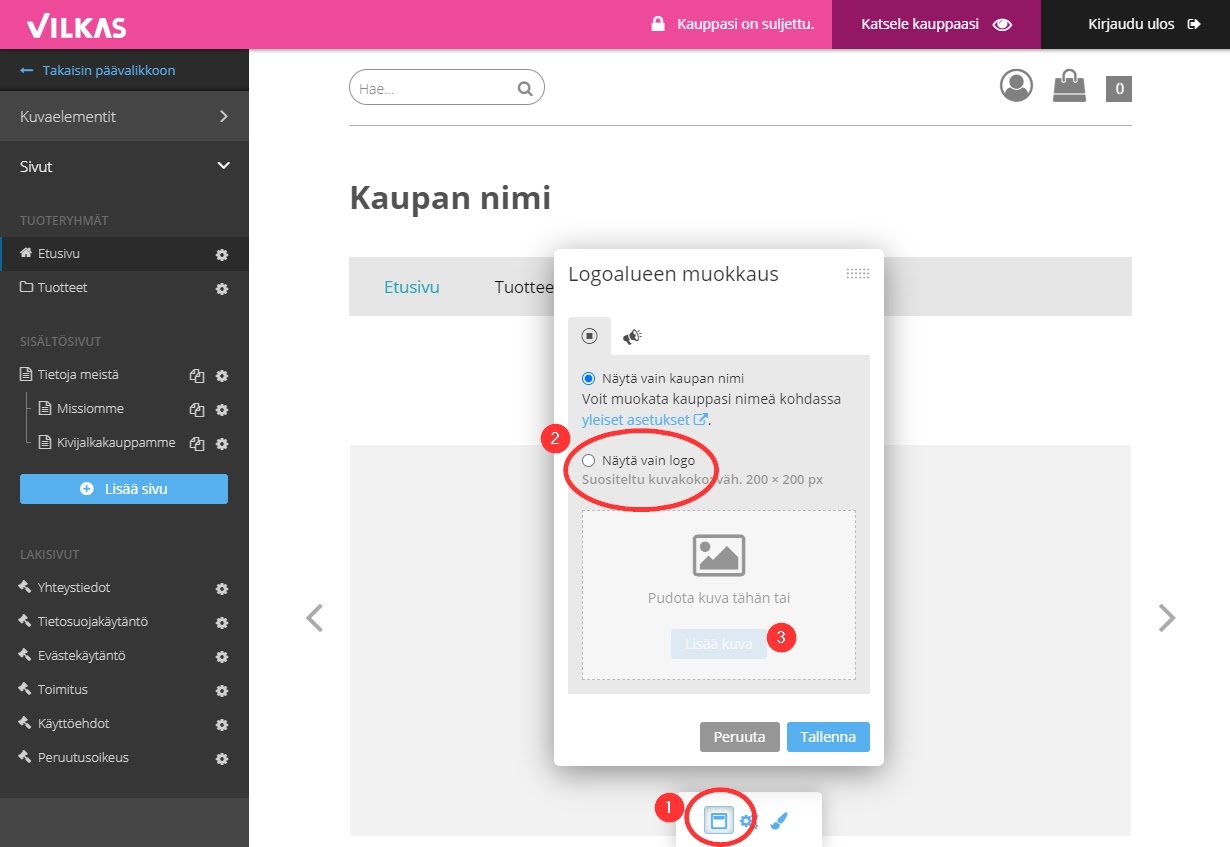Open logo area layout editor icon
Screen dimensions: 1230x847
click(x=717, y=821)
